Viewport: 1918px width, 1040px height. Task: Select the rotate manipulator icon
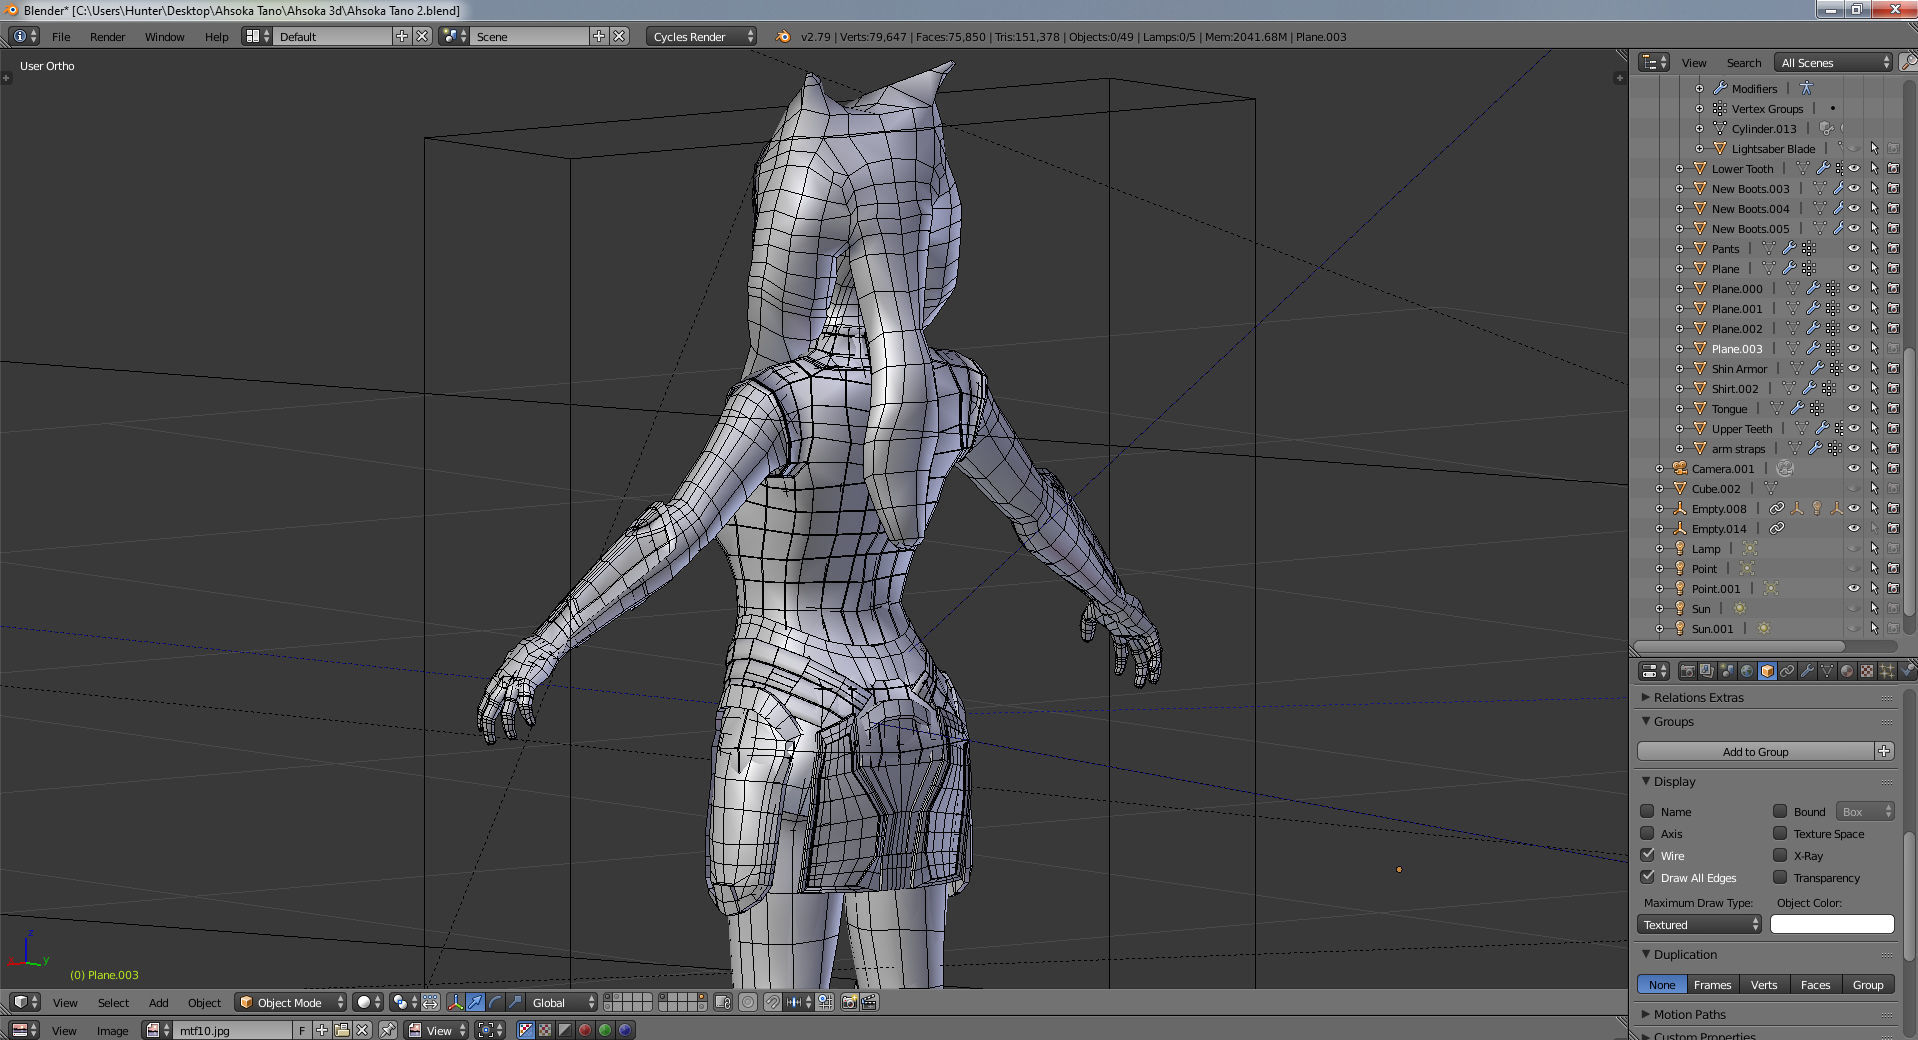[x=495, y=1002]
